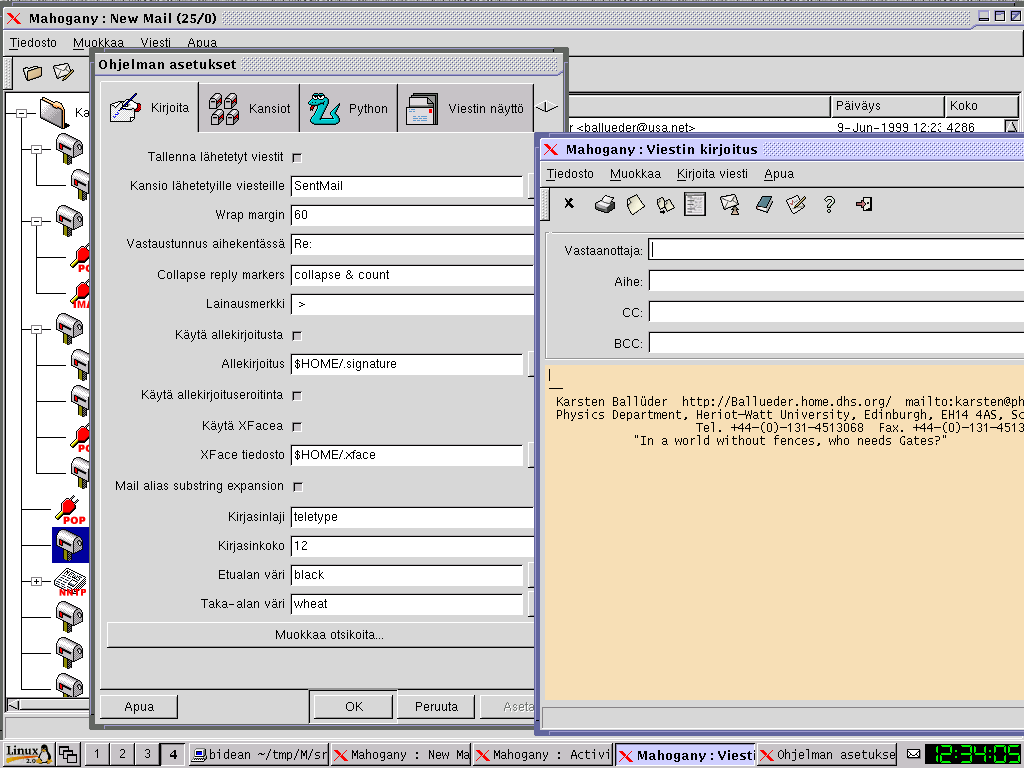Click the checklist with pencil icon

coord(795,204)
